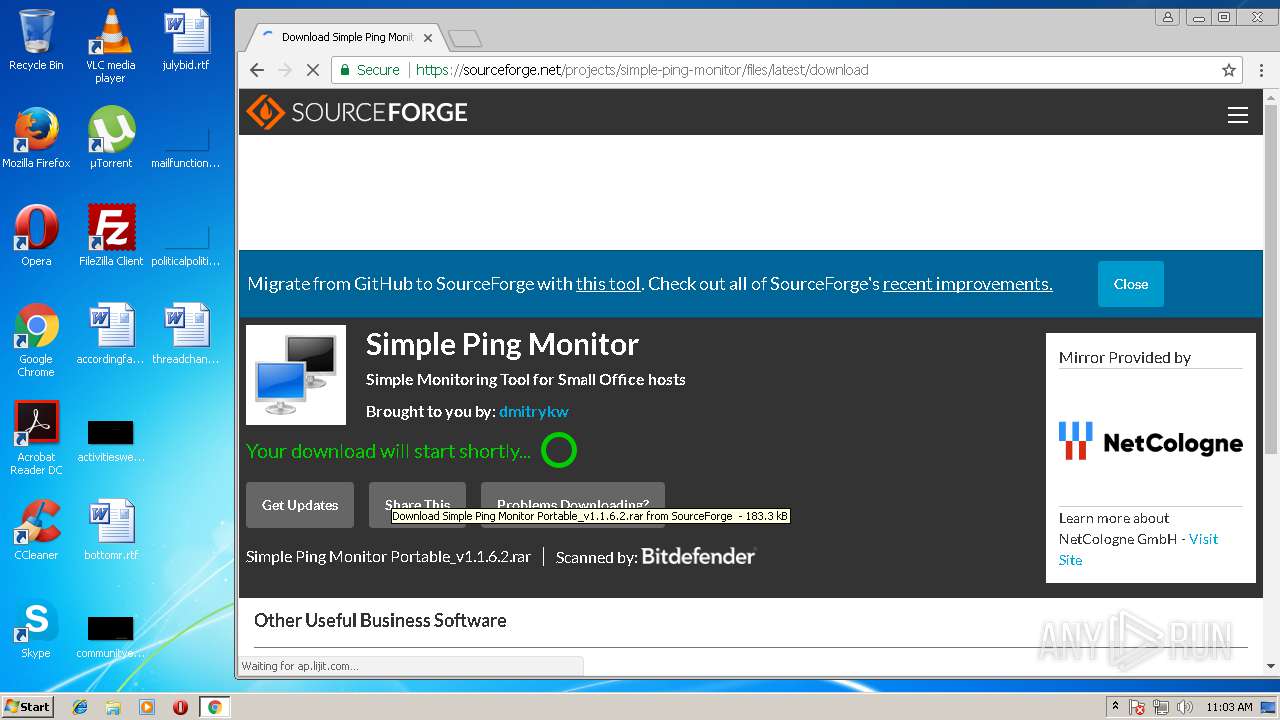Click the Chrome back arrow
Image resolution: width=1280 pixels, height=720 pixels.
(x=257, y=70)
